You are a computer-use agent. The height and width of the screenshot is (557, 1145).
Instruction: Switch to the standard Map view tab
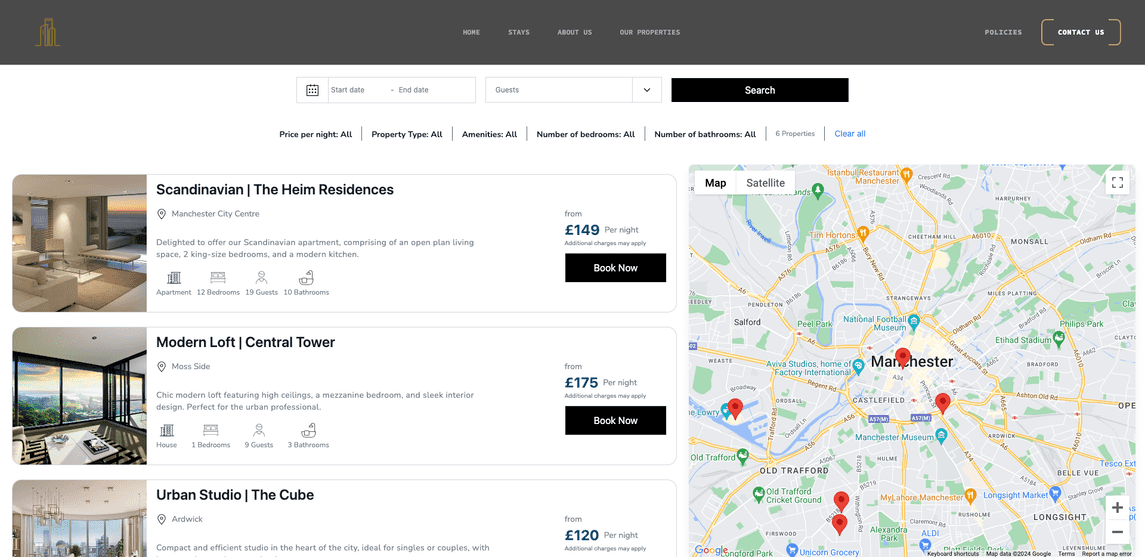pyautogui.click(x=716, y=183)
